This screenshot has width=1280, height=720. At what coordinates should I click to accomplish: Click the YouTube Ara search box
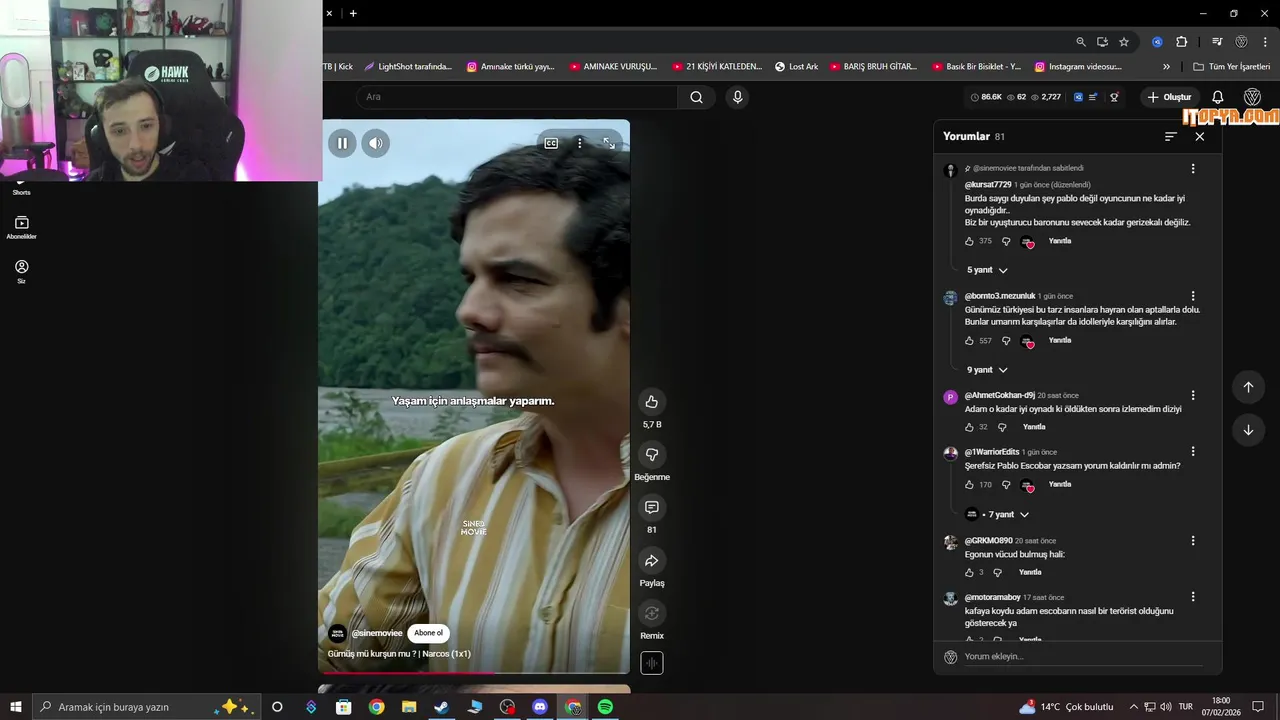pyautogui.click(x=518, y=97)
